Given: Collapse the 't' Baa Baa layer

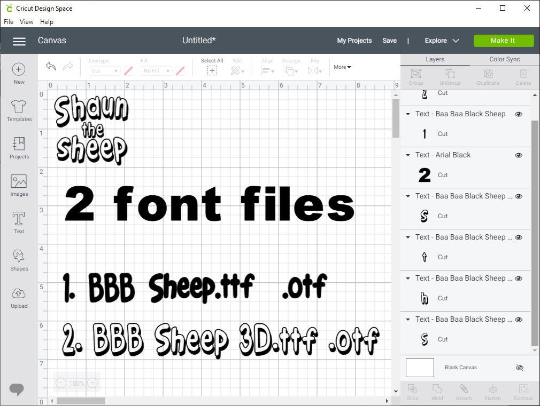Looking at the screenshot, I should tap(408, 237).
